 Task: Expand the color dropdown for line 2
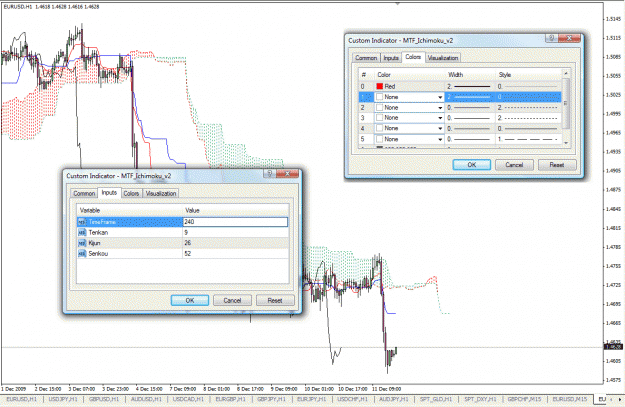click(440, 108)
